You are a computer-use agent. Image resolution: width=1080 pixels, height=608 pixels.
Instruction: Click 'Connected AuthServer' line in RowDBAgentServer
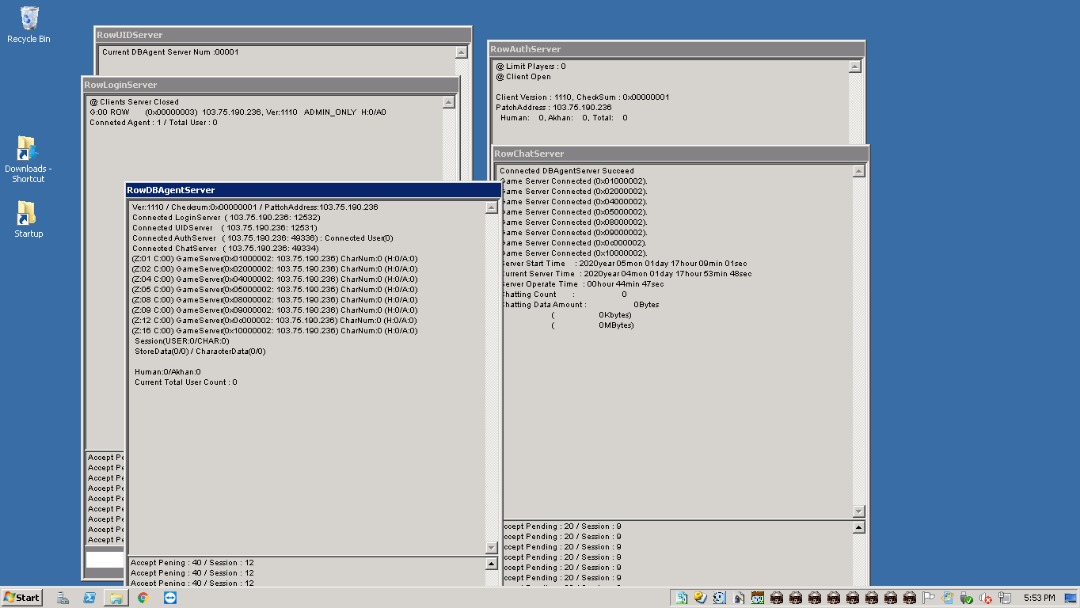(262, 238)
